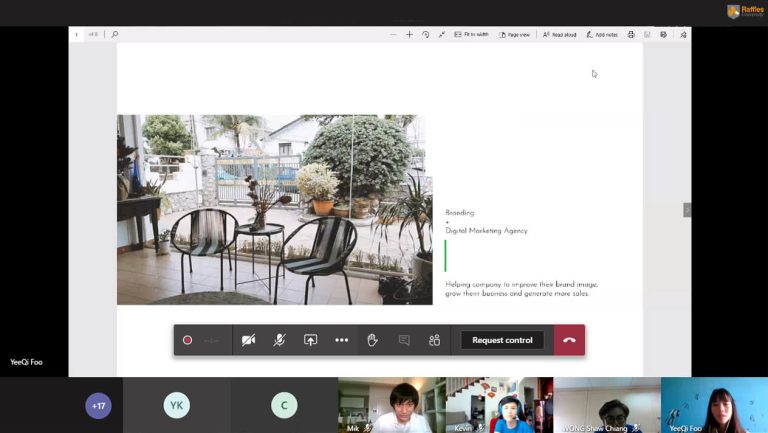Open more actions ellipsis menu
Viewport: 768px width, 433px height.
click(341, 340)
